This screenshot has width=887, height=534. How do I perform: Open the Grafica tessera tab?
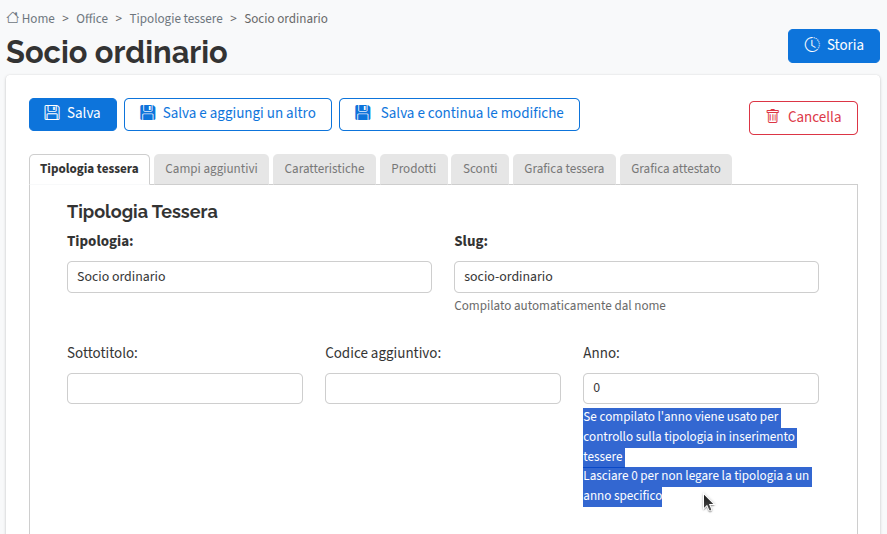tap(564, 169)
